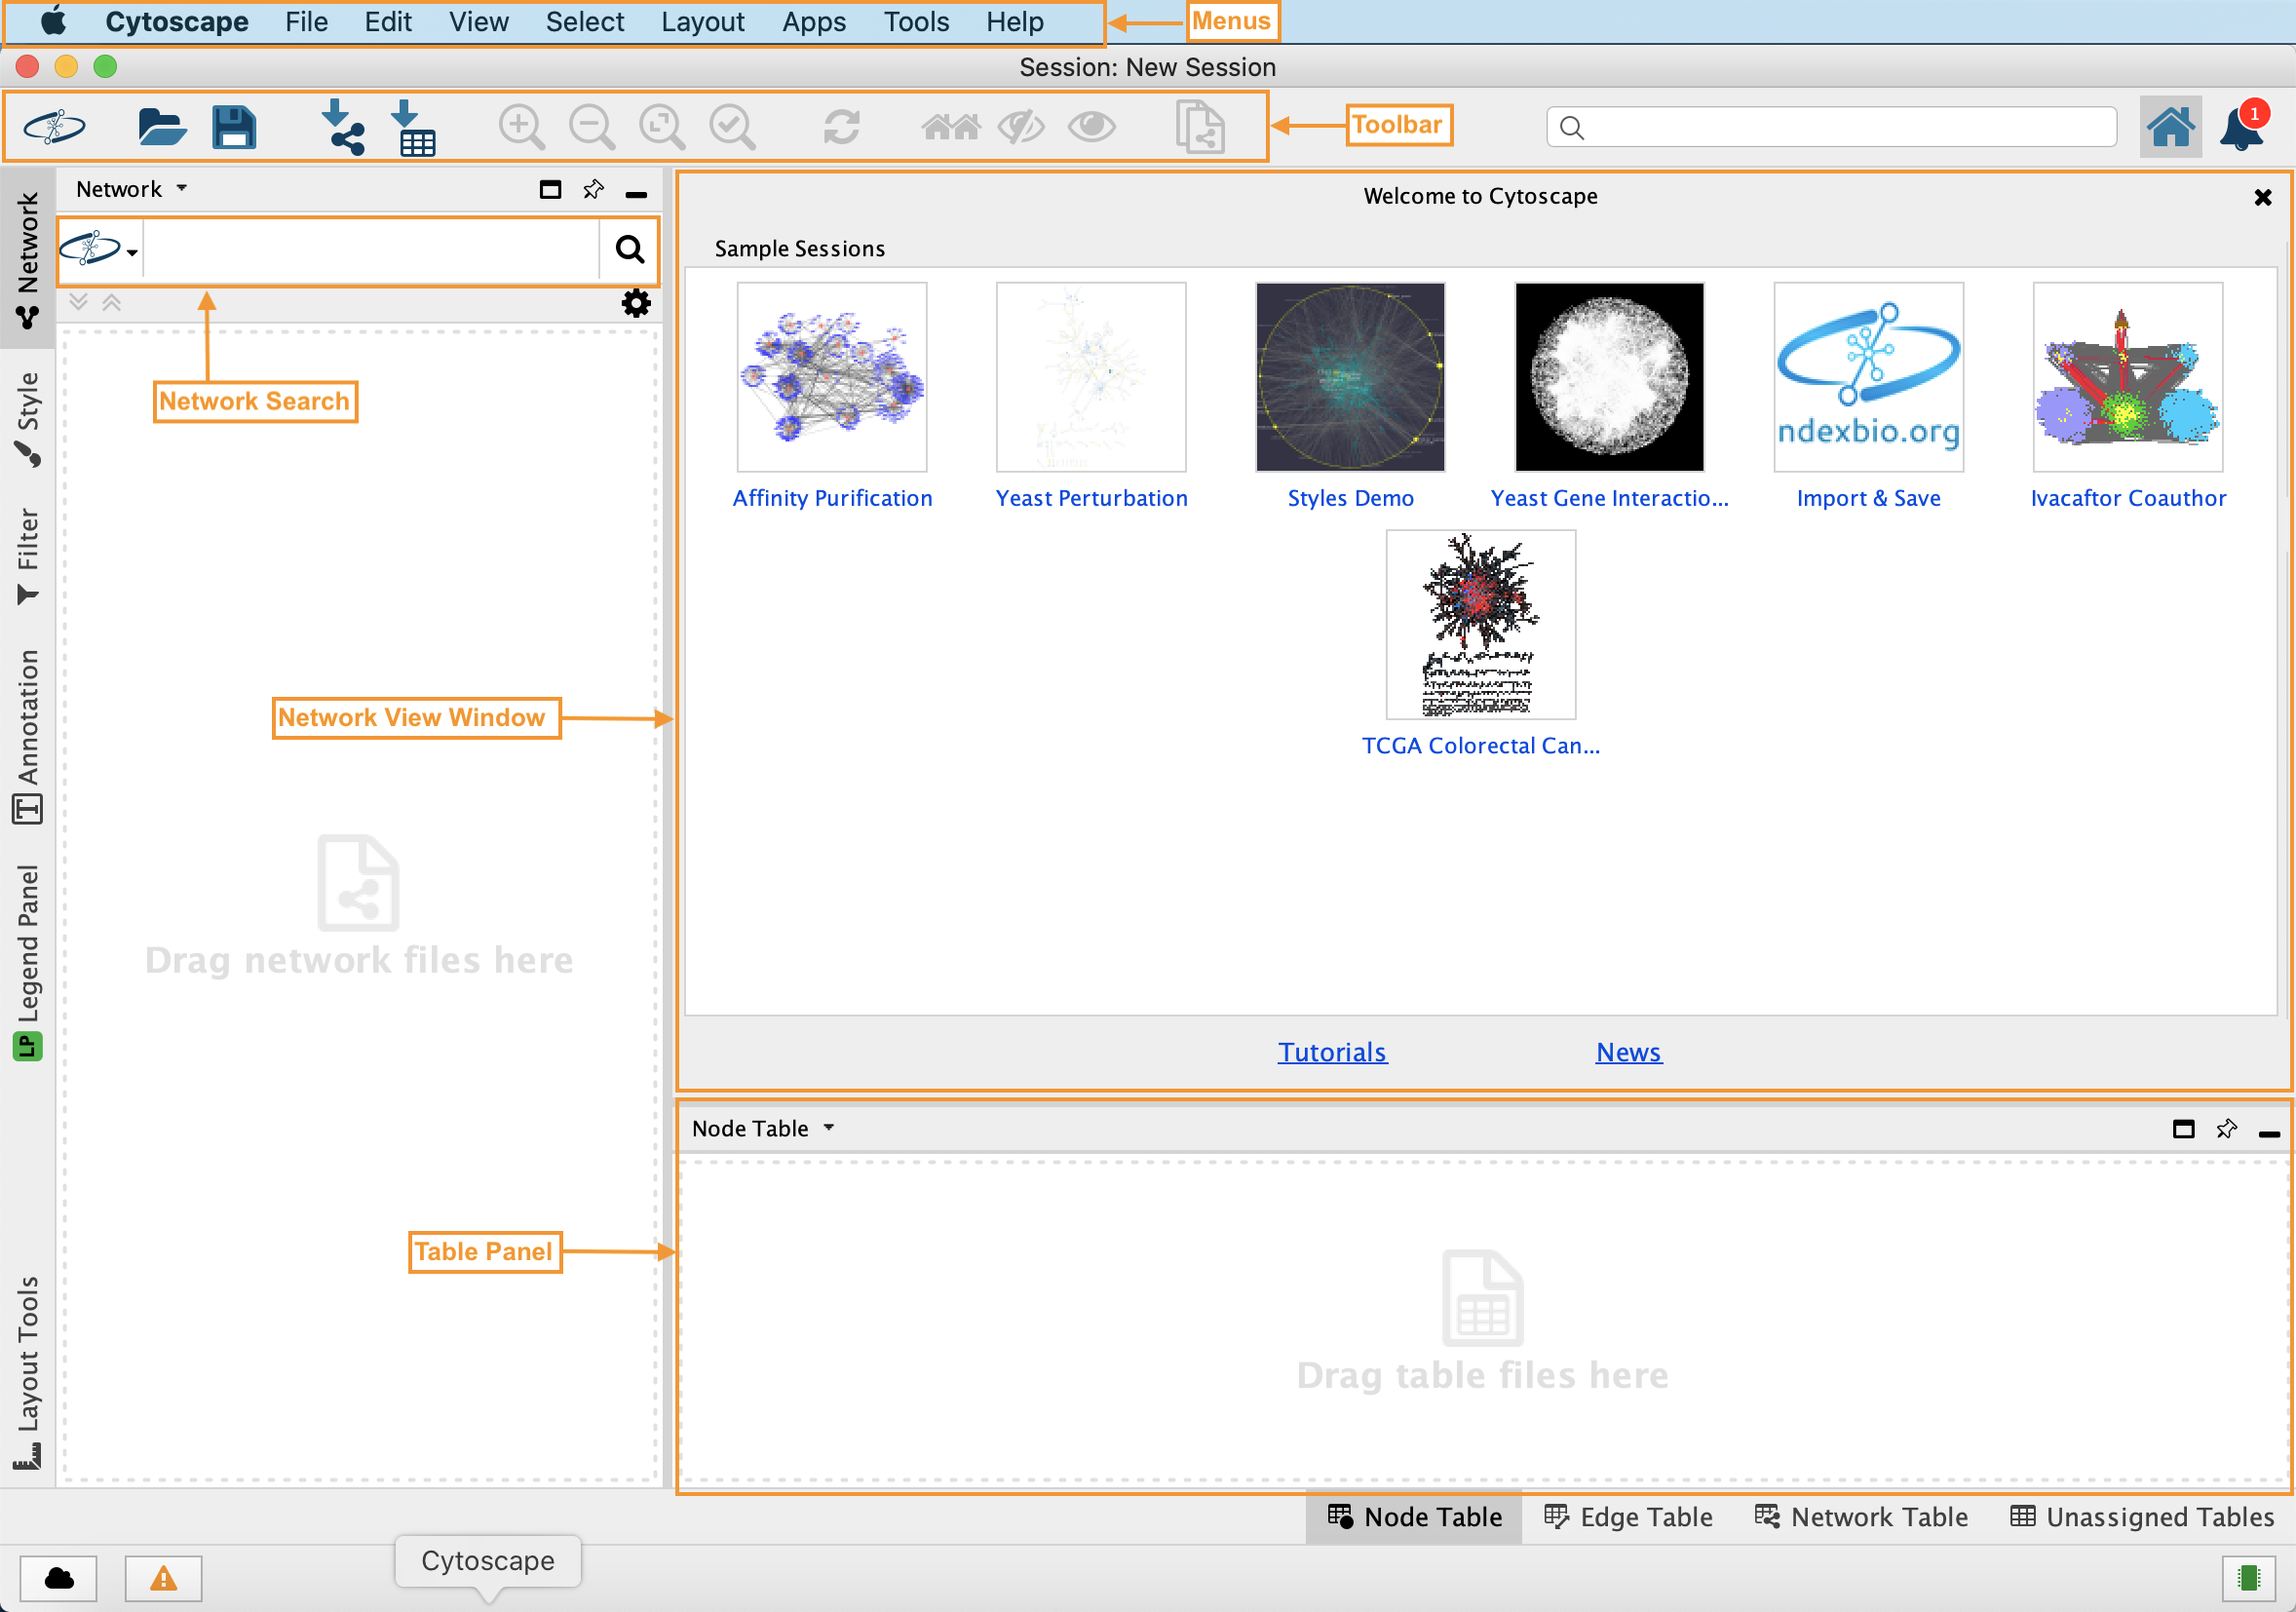Toggle the hide selected eye-slash icon
Screen dimensions: 2296x1612
(1021, 127)
